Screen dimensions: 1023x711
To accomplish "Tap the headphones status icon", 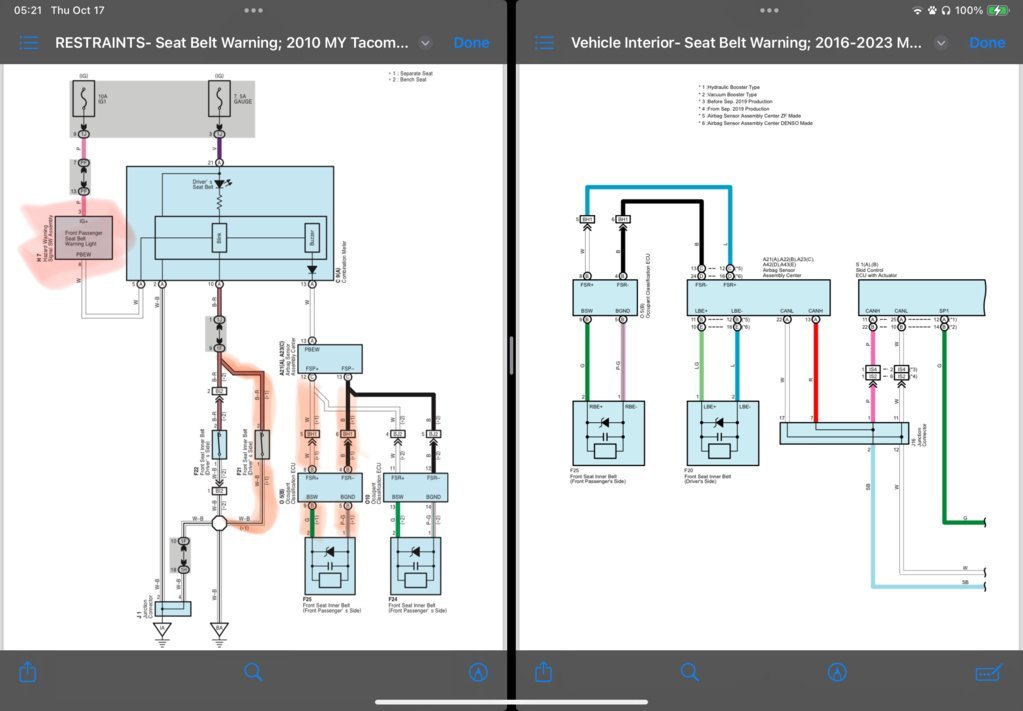I will coord(945,10).
